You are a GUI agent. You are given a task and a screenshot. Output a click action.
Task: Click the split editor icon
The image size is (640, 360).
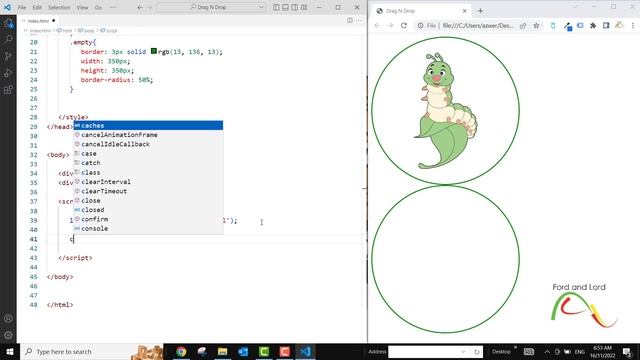pos(350,20)
